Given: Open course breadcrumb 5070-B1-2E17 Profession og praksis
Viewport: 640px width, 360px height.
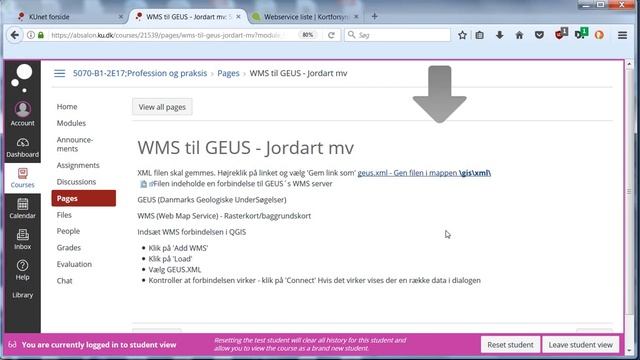Looking at the screenshot, I should [140, 73].
